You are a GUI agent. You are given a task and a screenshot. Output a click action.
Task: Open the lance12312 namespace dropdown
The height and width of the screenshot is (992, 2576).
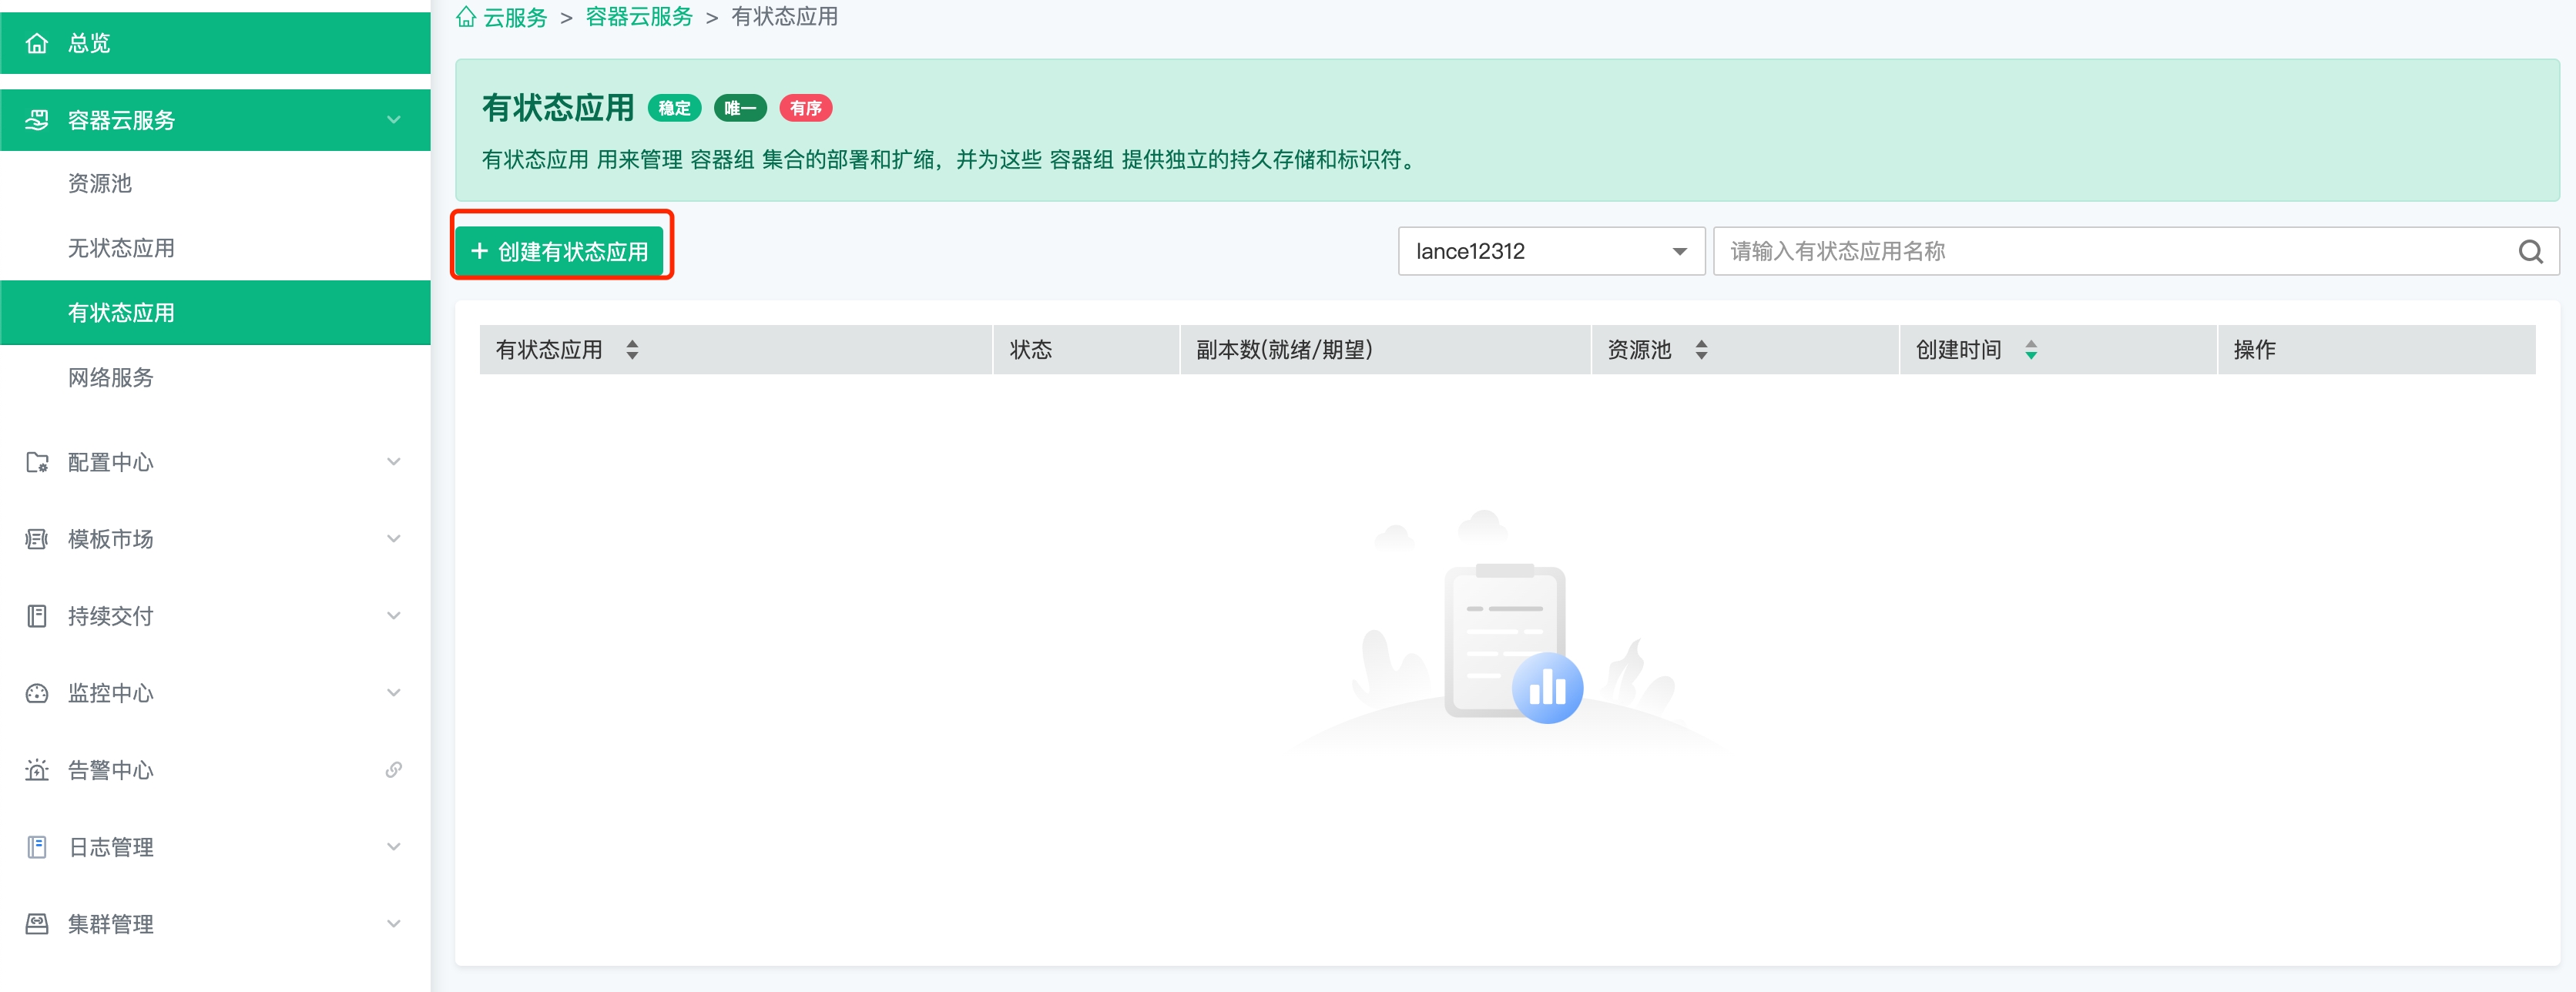point(1551,251)
